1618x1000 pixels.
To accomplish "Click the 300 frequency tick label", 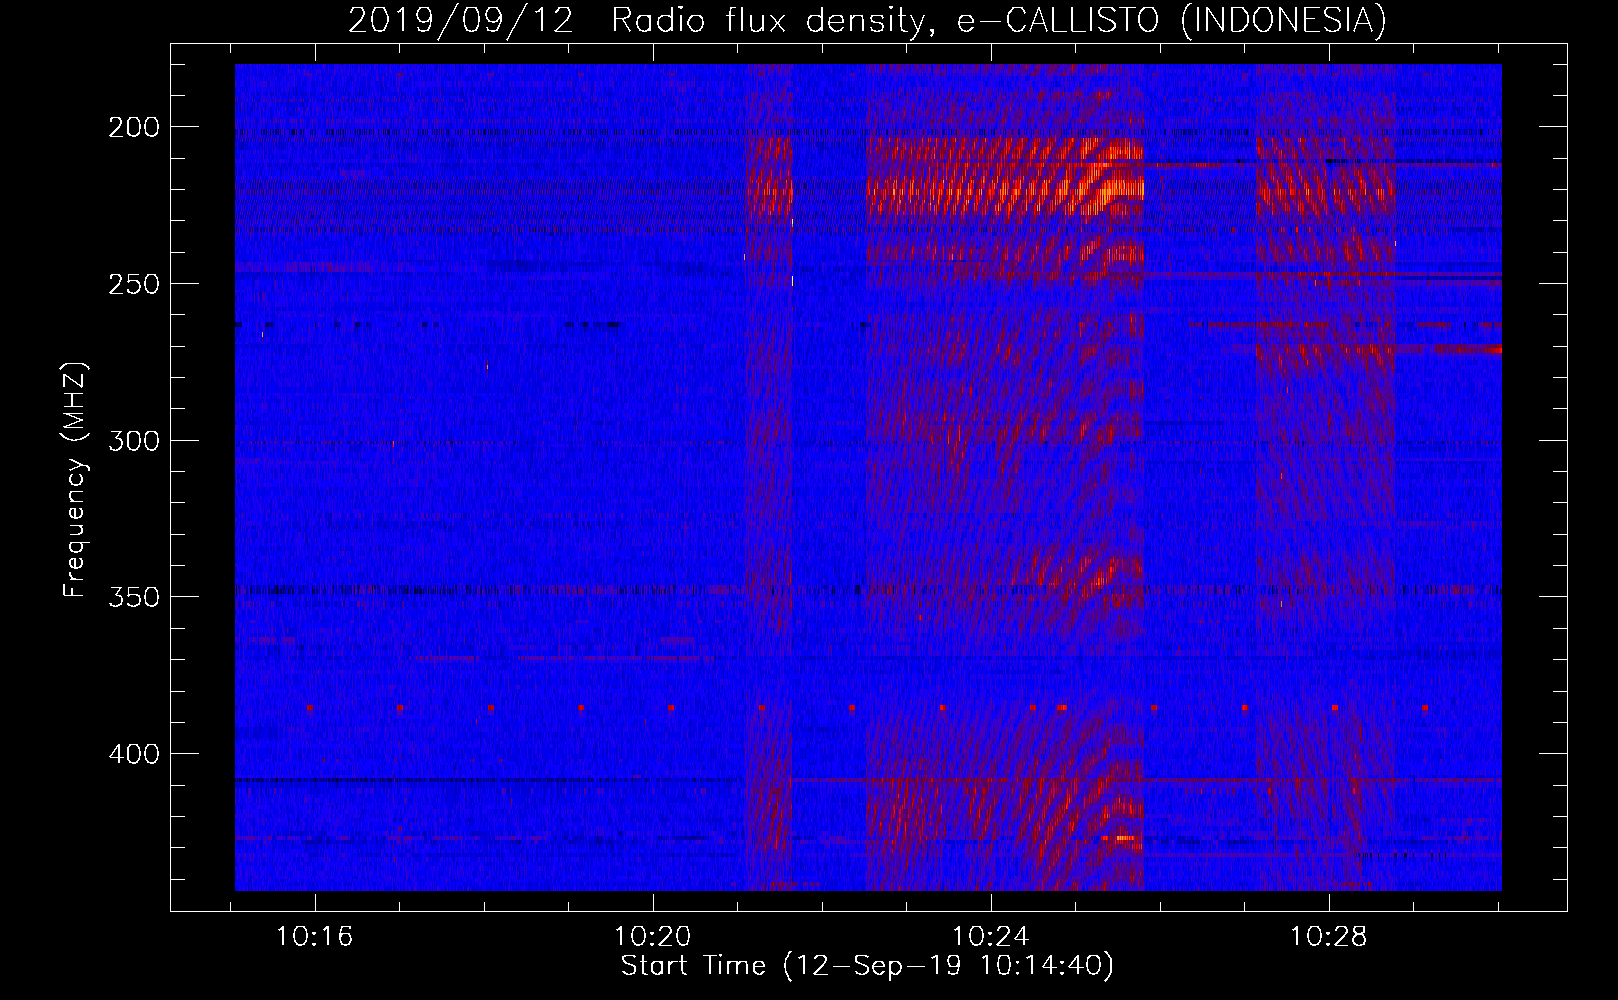I will click(134, 441).
